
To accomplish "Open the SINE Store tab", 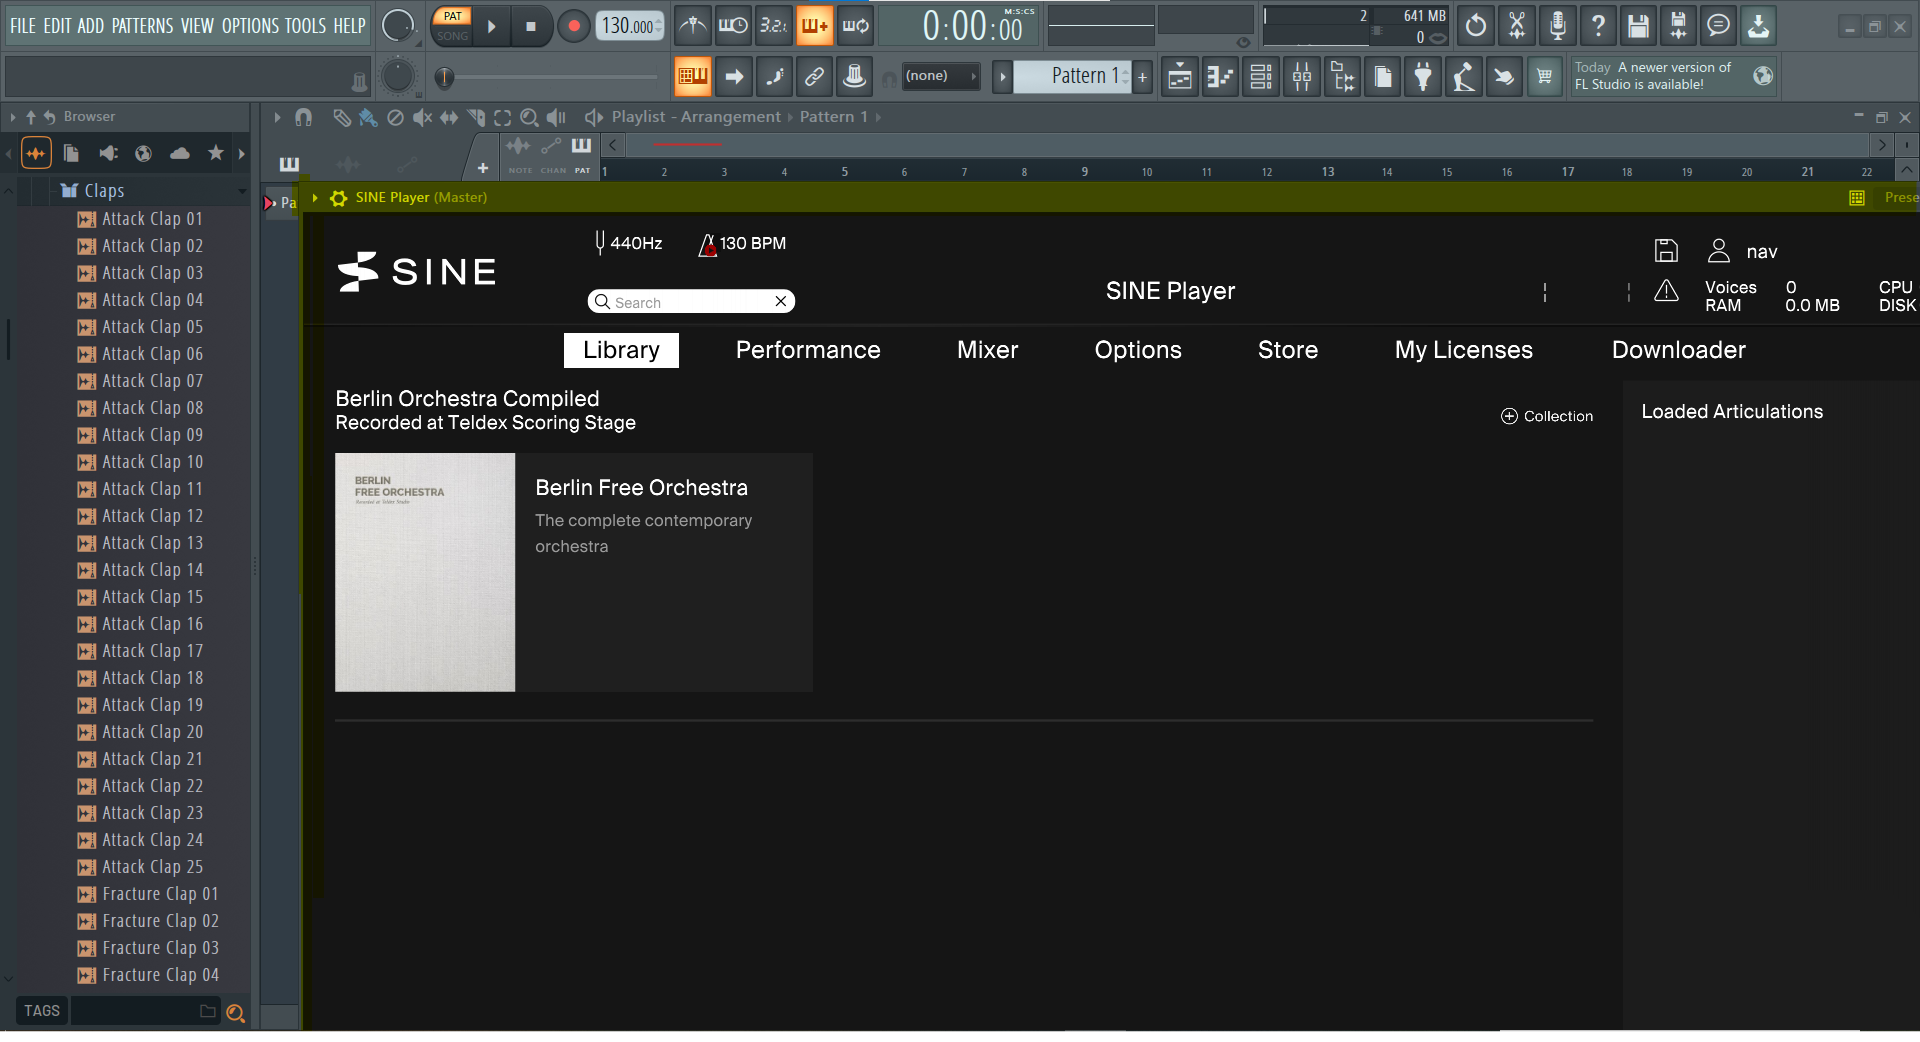I will [x=1288, y=350].
